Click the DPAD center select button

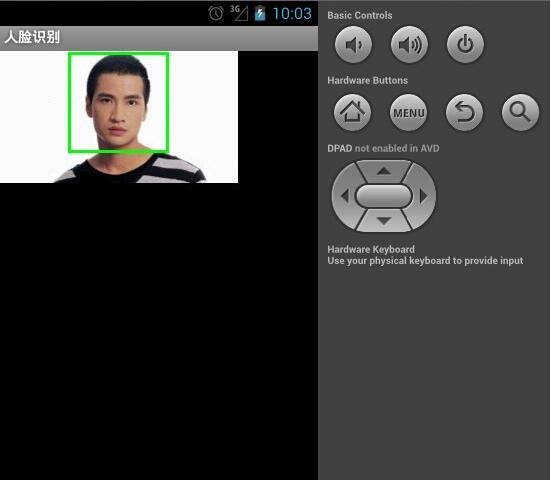[384, 196]
